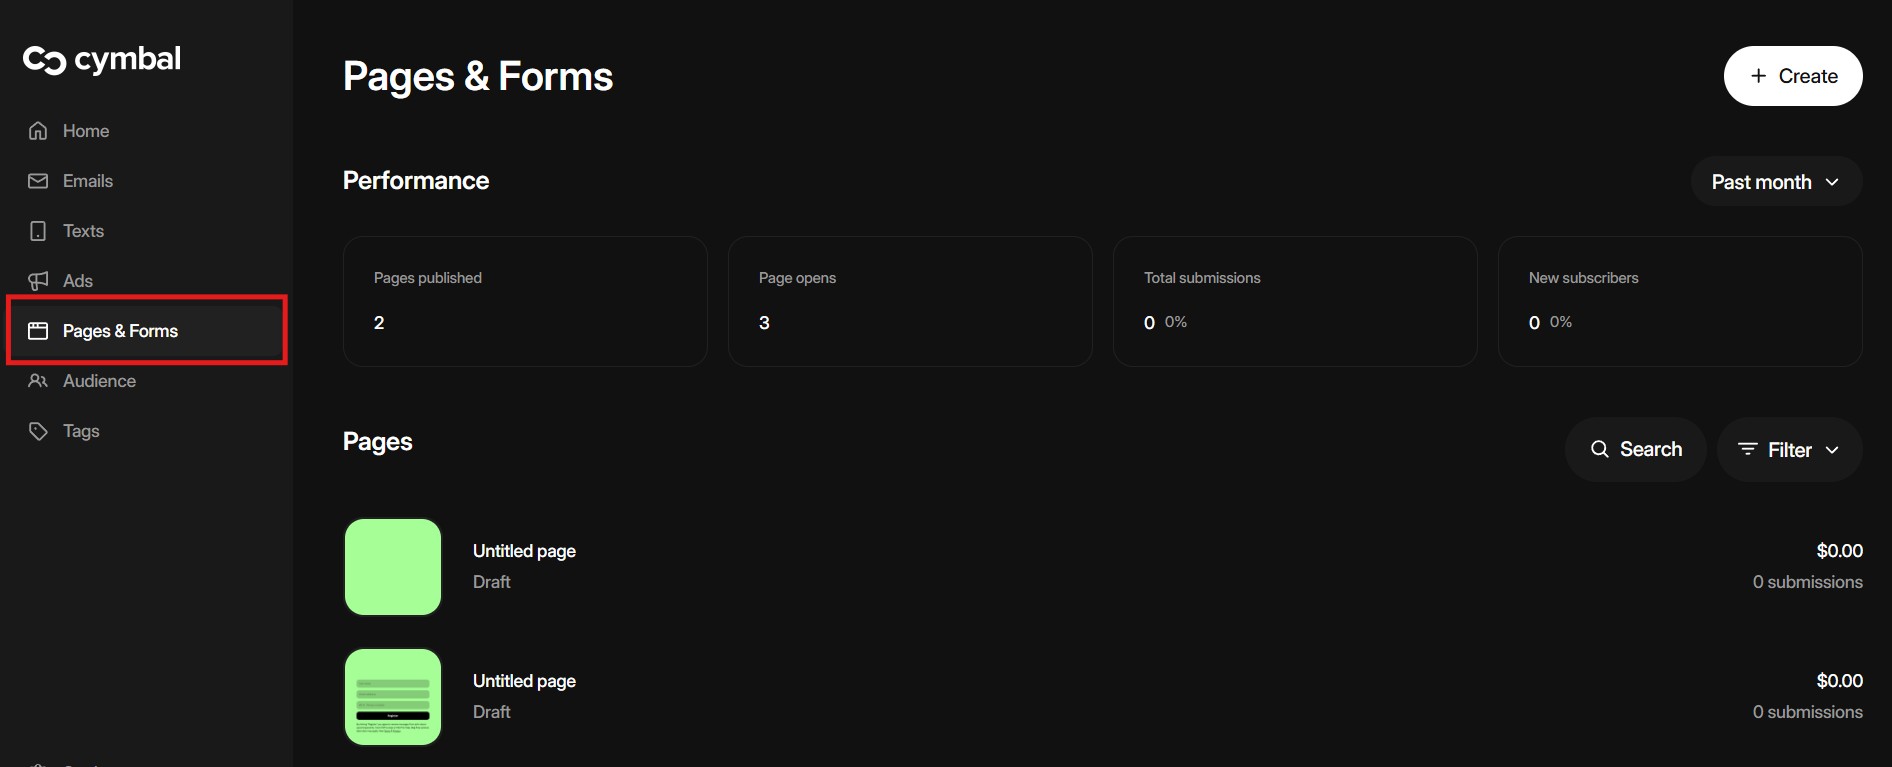Image resolution: width=1892 pixels, height=767 pixels.
Task: Click the Emails envelope icon
Action: (38, 181)
